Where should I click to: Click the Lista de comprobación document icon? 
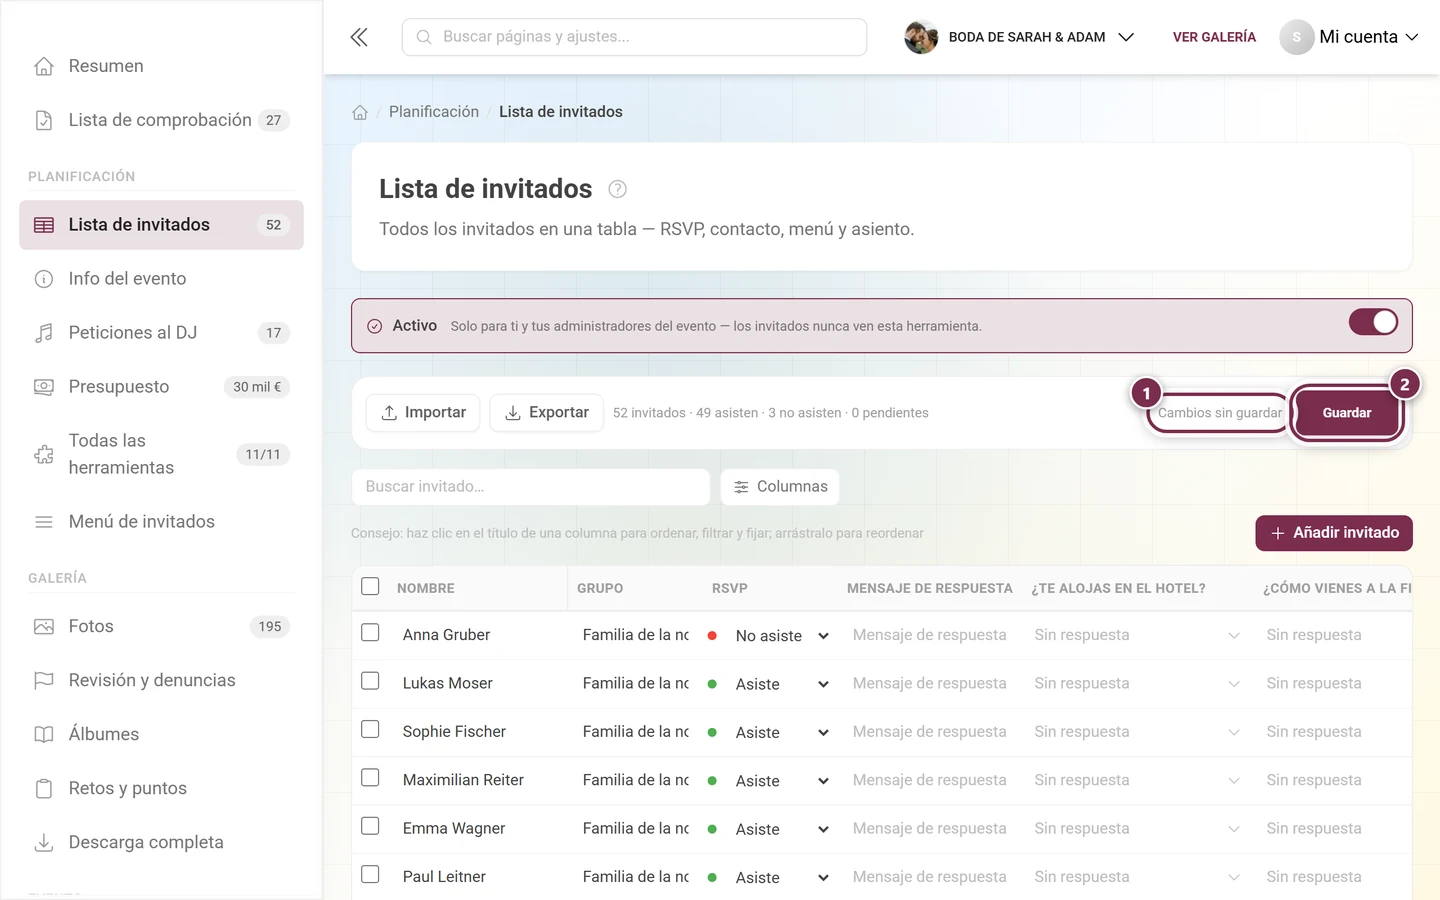click(x=44, y=120)
